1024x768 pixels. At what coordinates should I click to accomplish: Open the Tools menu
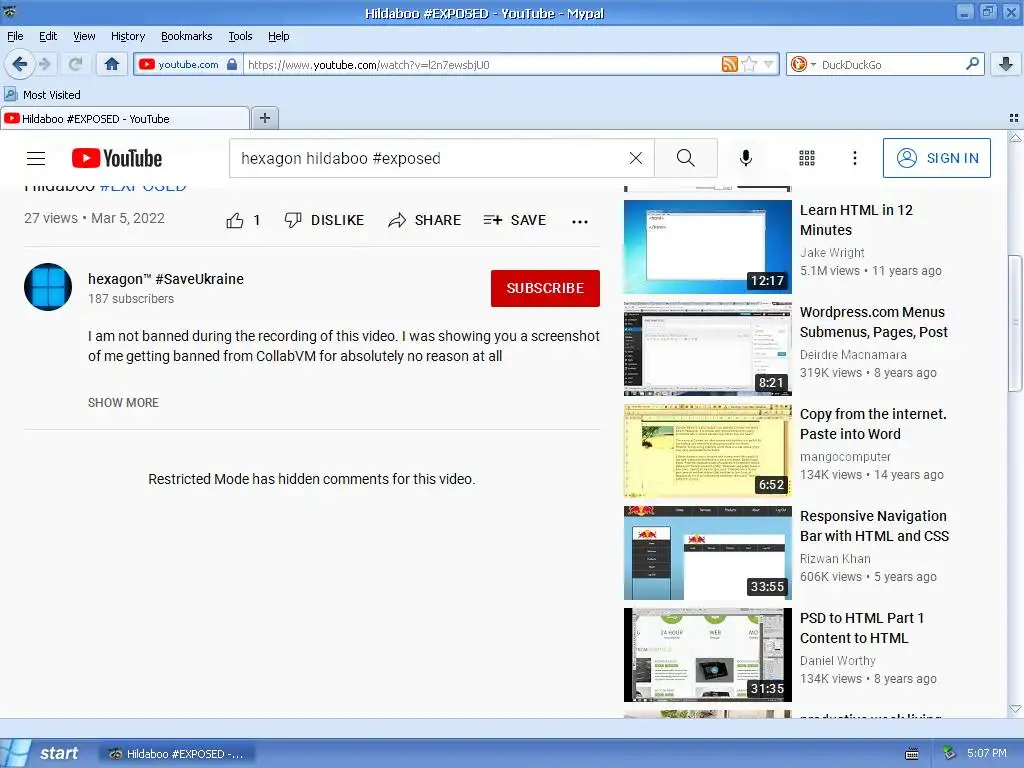[240, 36]
